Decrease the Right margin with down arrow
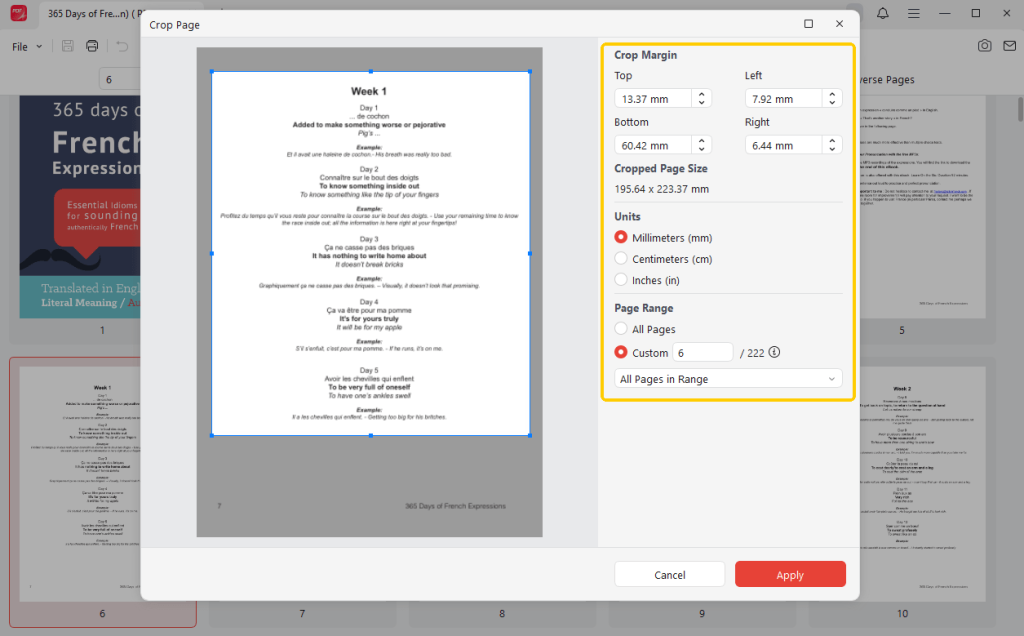Screen dimensions: 1024x636 click(832, 149)
